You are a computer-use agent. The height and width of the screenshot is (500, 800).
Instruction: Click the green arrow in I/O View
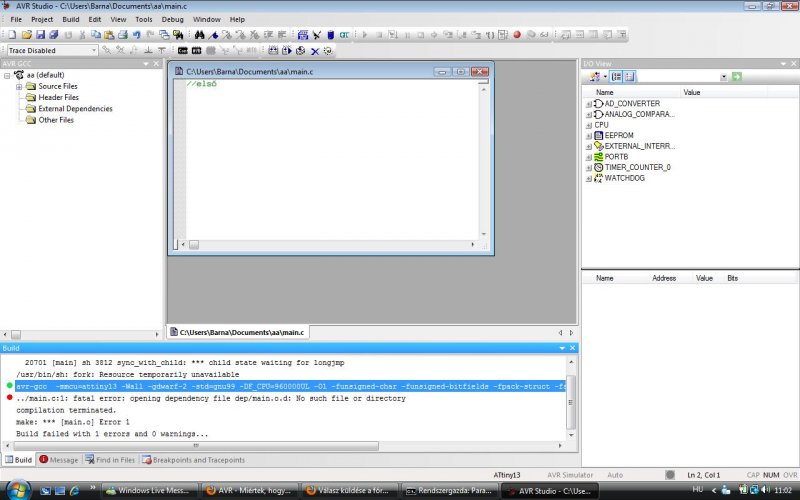736,77
